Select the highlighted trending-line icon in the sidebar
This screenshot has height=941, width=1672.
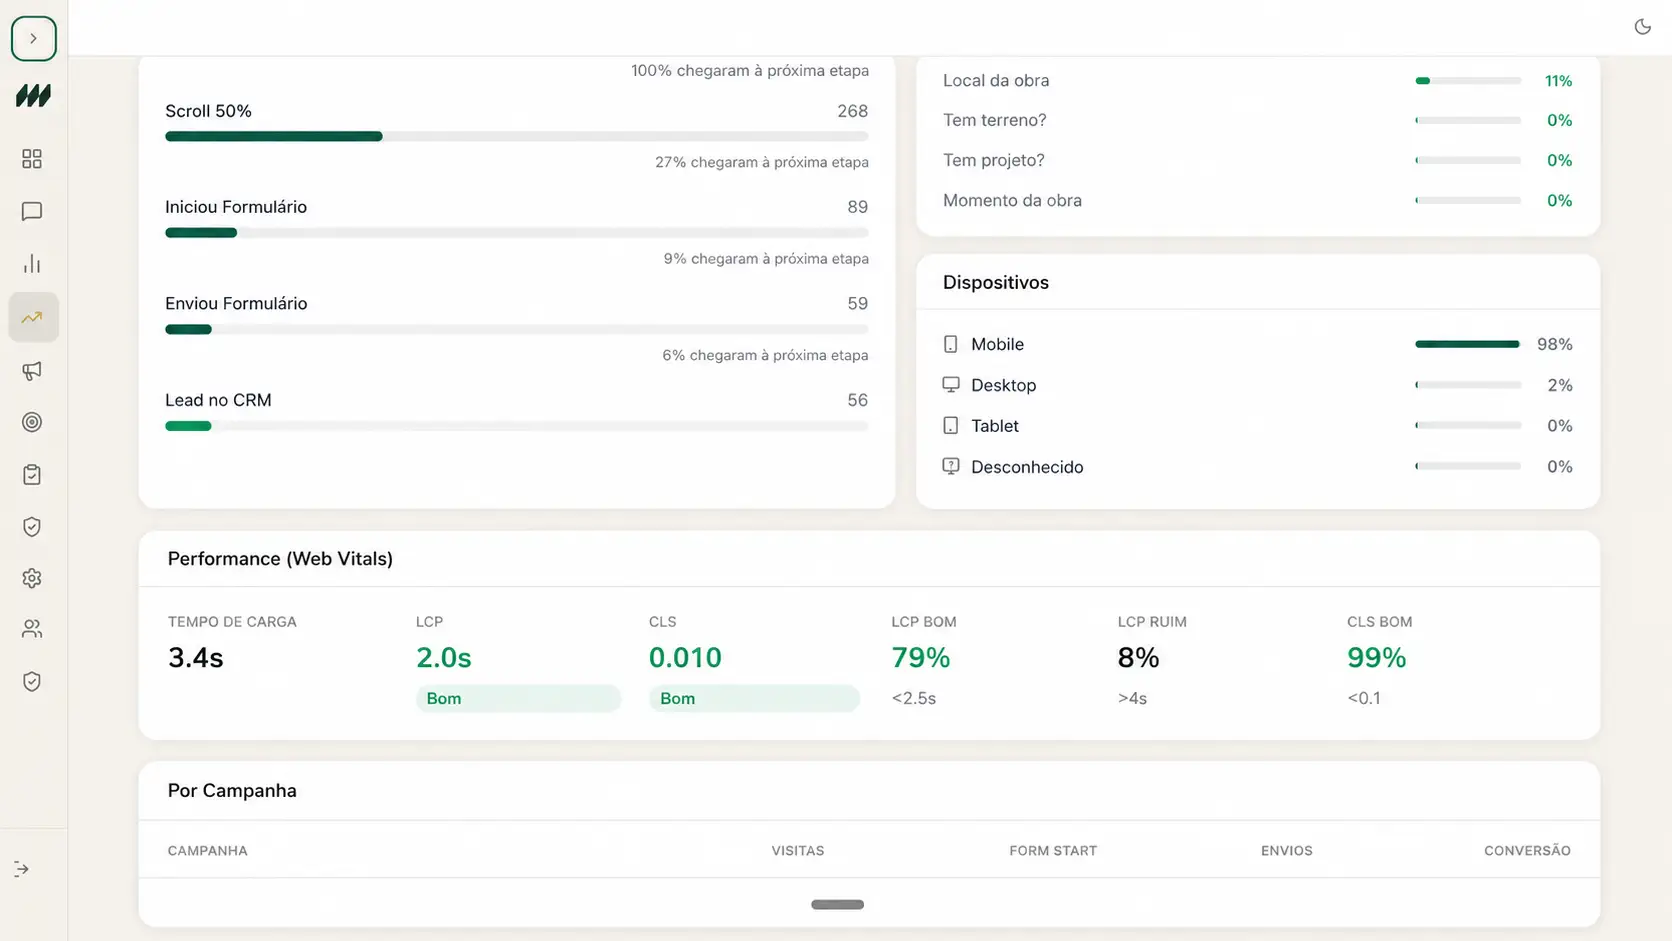click(33, 317)
